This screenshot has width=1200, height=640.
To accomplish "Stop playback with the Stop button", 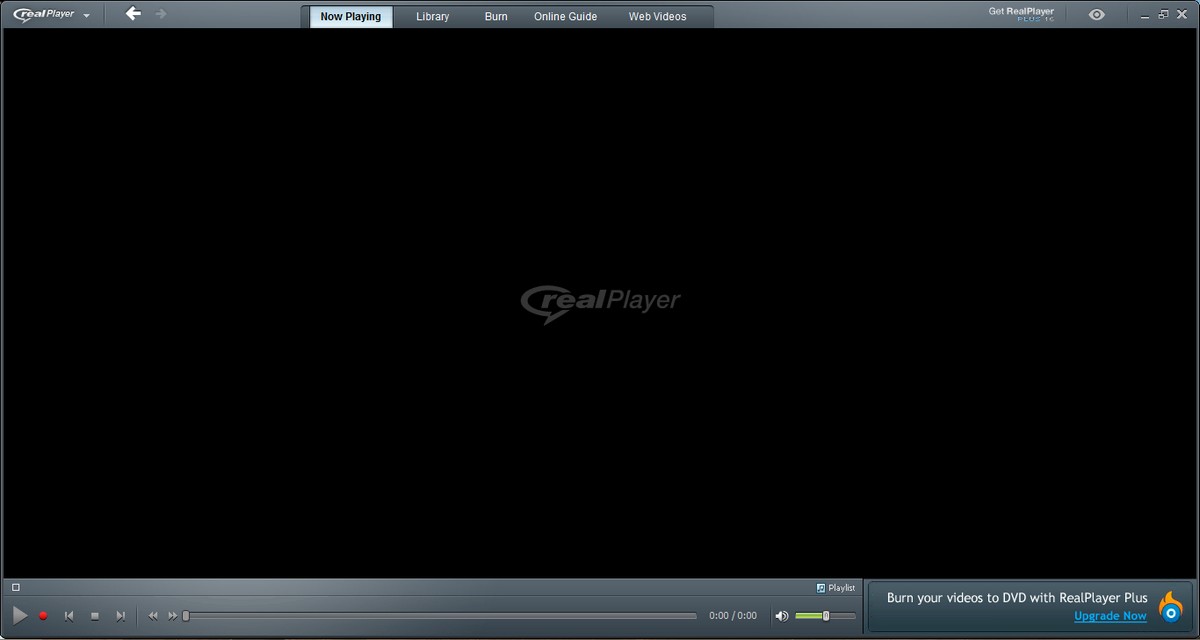I will click(x=95, y=616).
